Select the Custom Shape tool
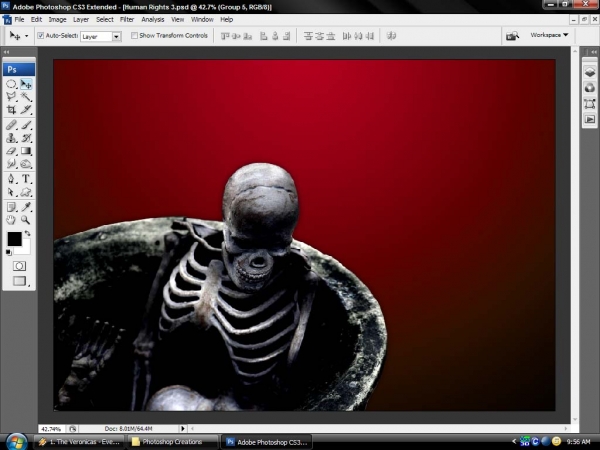Image resolution: width=600 pixels, height=450 pixels. tap(26, 192)
